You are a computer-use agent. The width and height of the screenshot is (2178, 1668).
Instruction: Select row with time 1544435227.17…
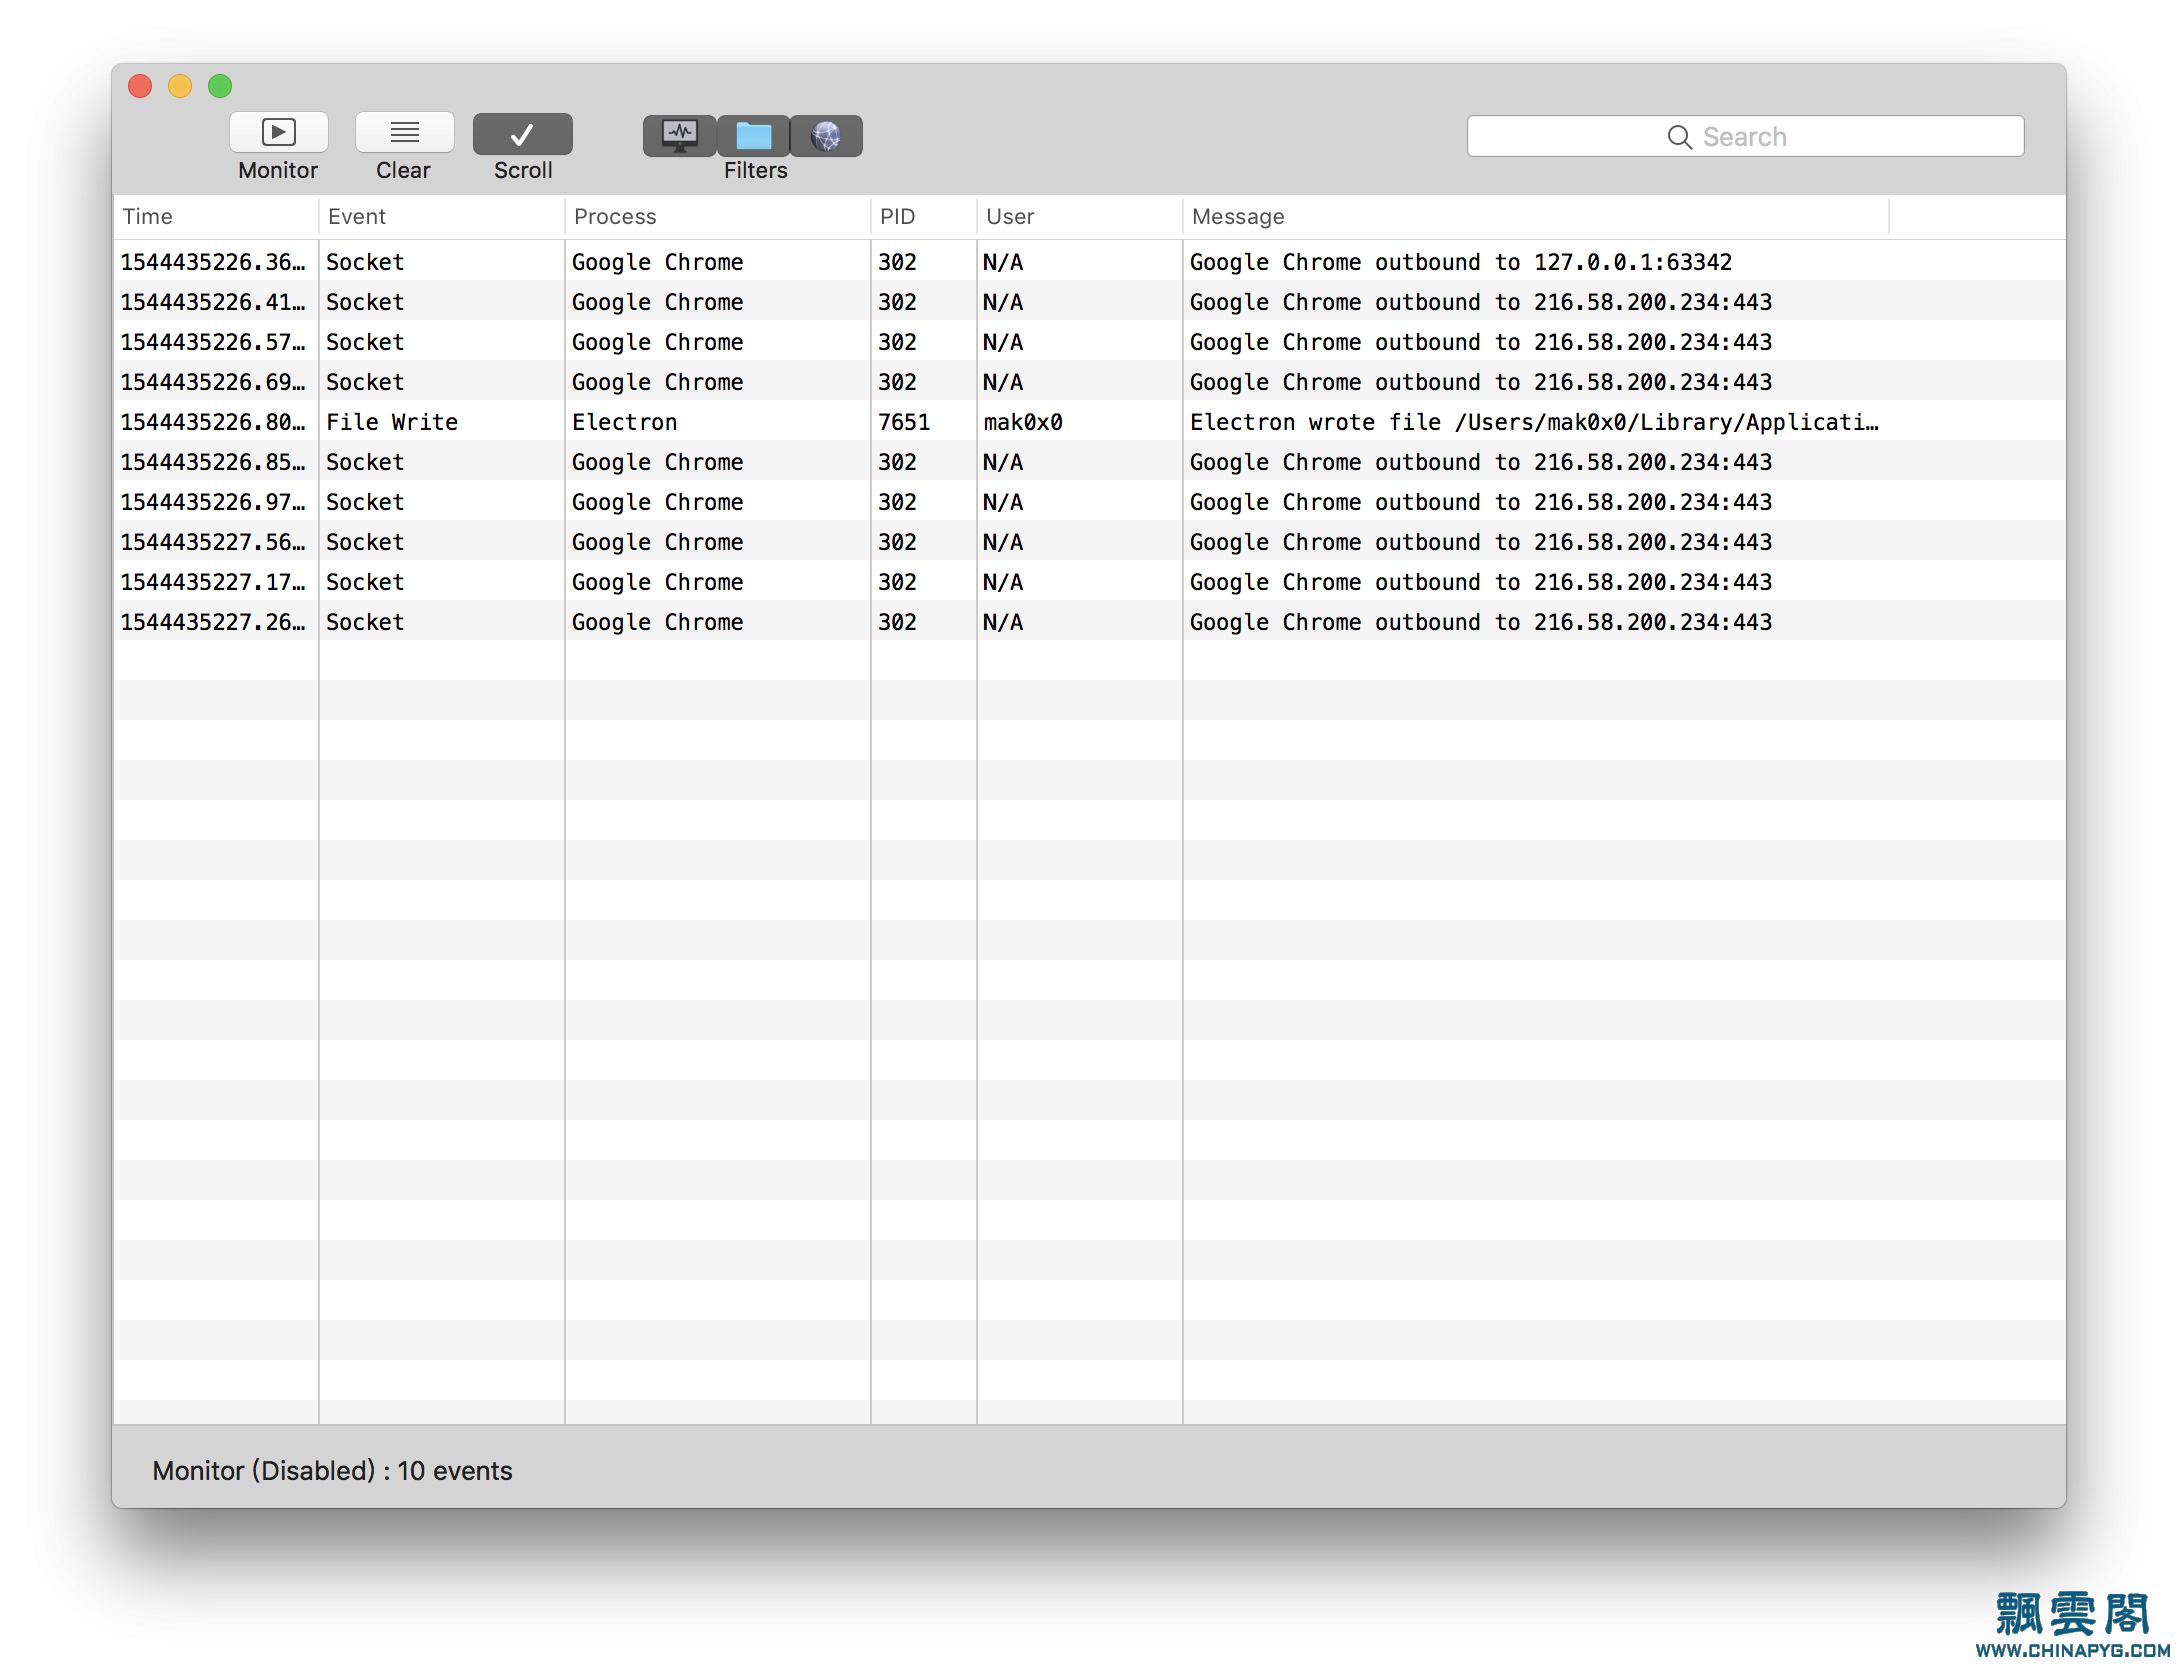[x=1089, y=581]
